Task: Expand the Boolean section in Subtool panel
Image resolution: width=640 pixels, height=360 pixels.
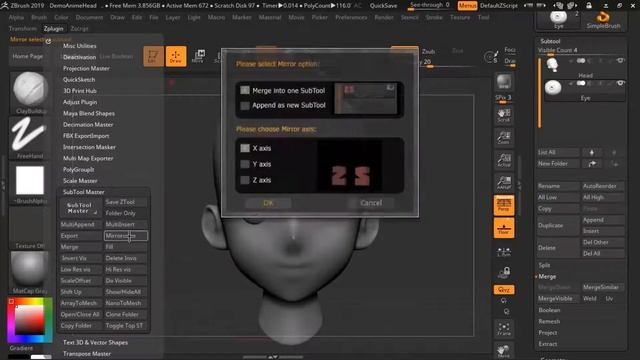Action: coord(549,310)
